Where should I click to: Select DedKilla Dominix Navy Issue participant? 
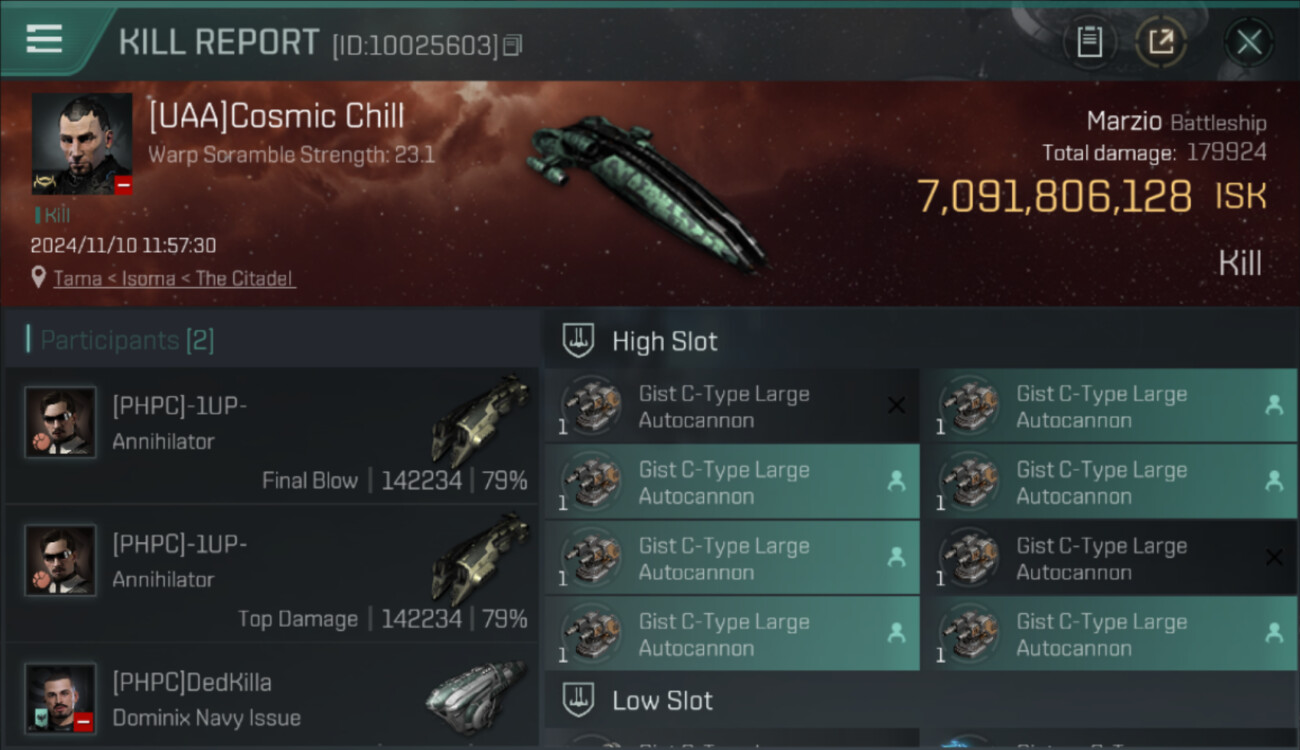point(272,697)
